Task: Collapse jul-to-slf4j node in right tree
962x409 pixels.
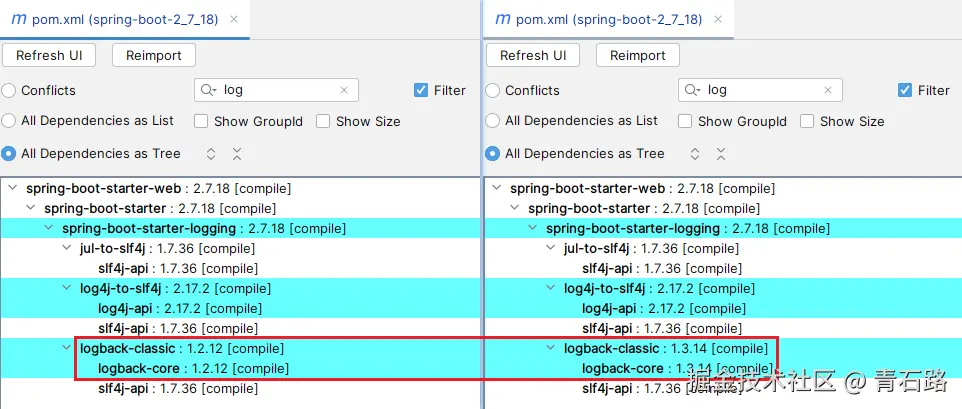Action: point(550,248)
